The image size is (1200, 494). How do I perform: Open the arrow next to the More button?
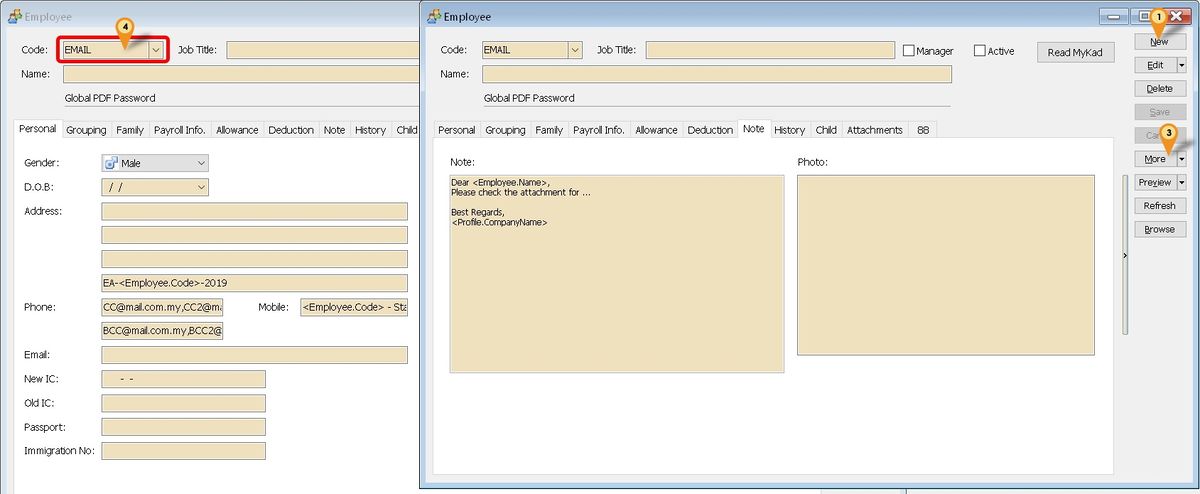click(x=1181, y=159)
